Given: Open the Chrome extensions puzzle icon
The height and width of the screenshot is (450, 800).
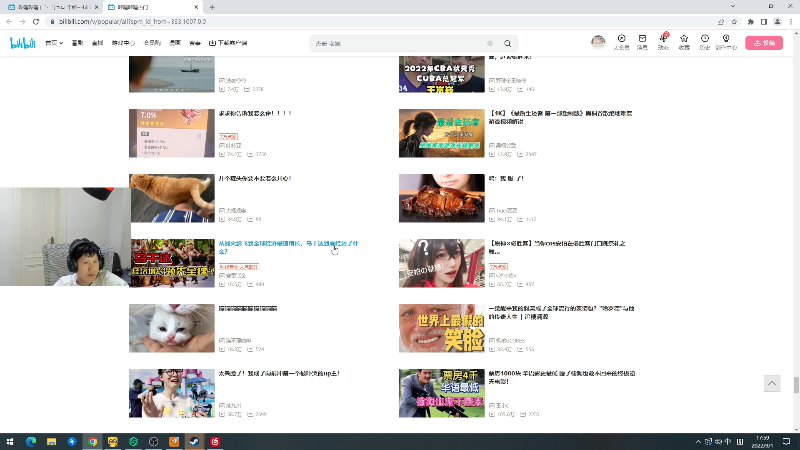Looking at the screenshot, I should 751,21.
